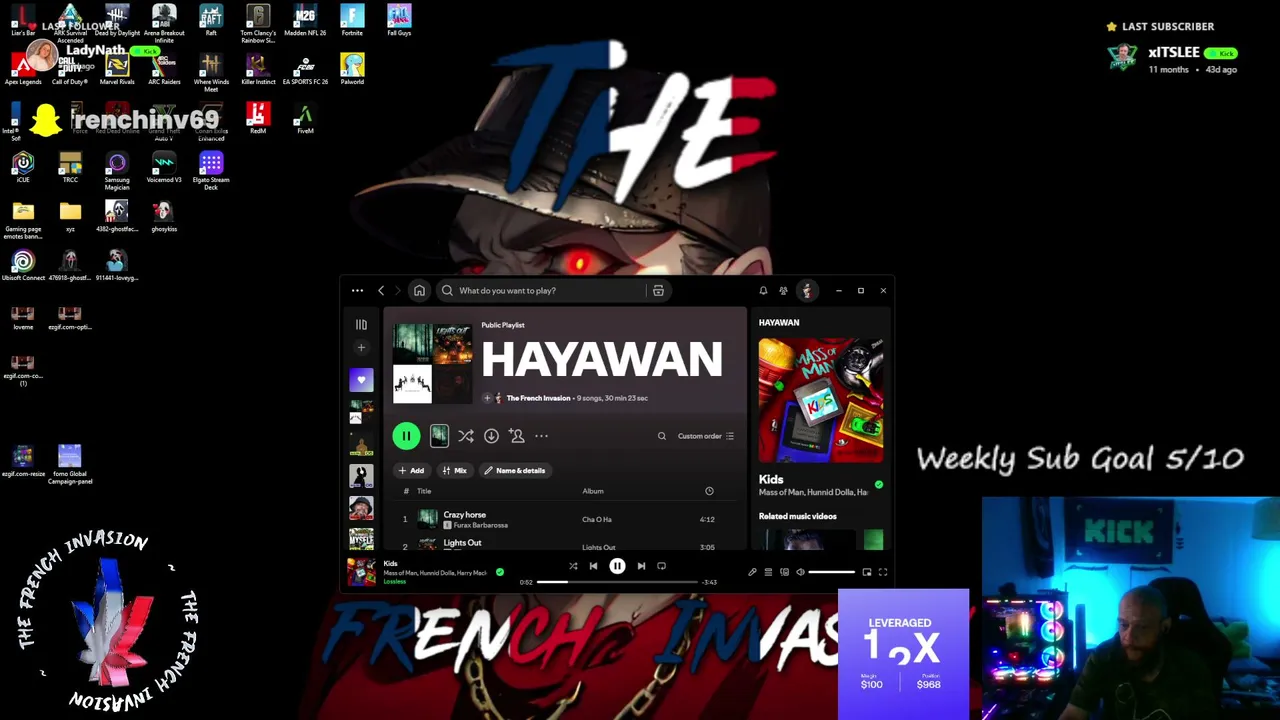This screenshot has width=1280, height=720.
Task: Open more options for HAYAWAN playlist
Action: [541, 436]
